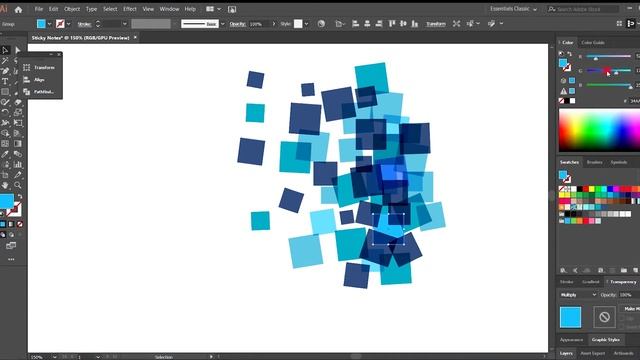
Task: Choose the Gradient tool
Action: 18,144
